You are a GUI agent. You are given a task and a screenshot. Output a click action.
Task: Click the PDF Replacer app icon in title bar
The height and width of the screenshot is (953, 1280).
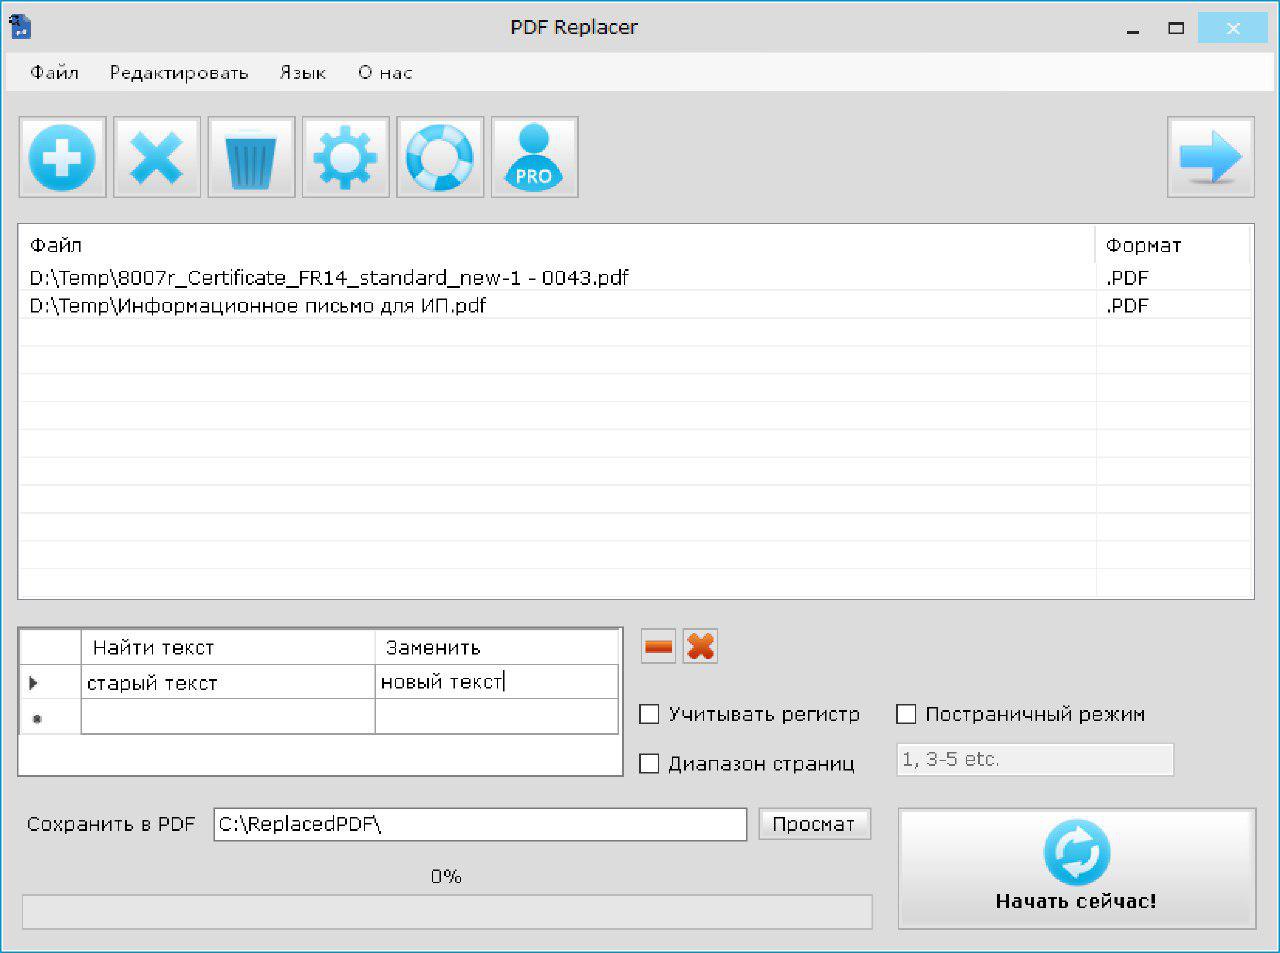tap(20, 26)
